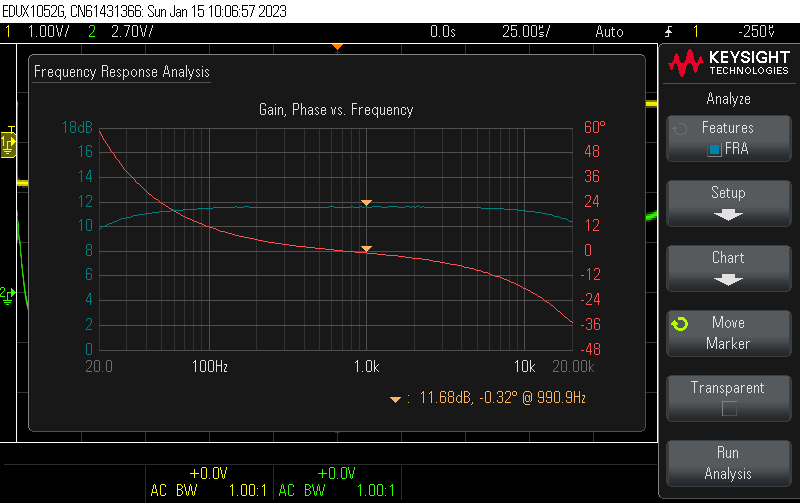Screen dimensions: 800x503
Task: Click channel 2 AC BW coupling status
Action: 302,490
